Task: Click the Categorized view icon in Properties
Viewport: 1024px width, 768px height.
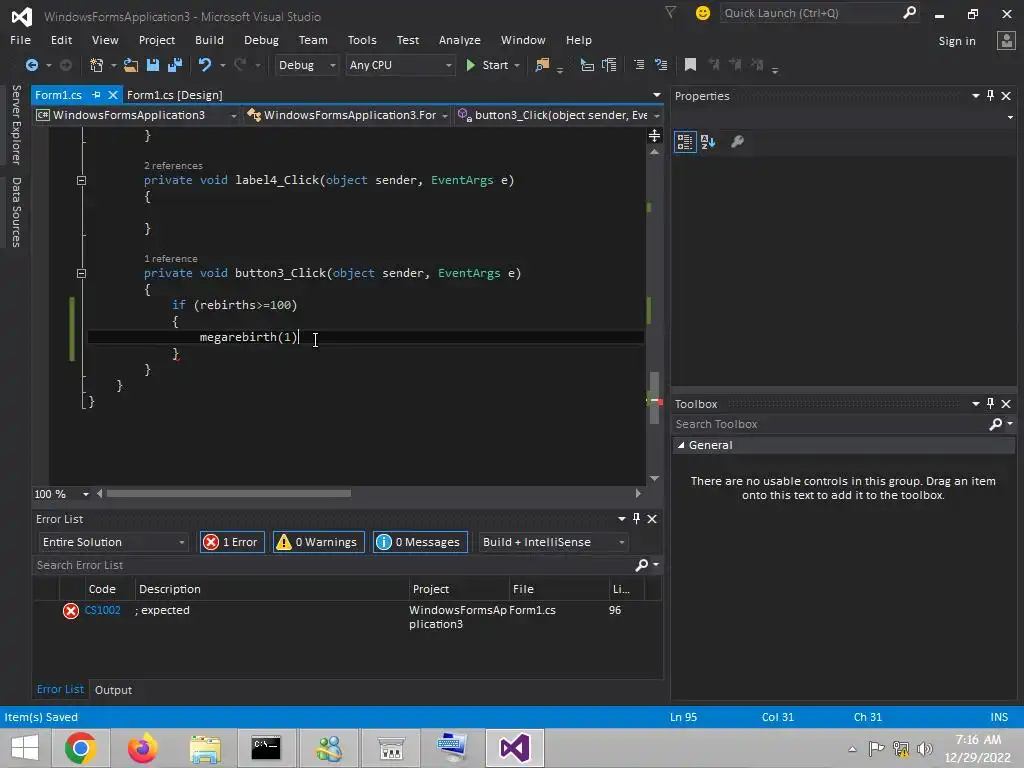Action: click(685, 142)
